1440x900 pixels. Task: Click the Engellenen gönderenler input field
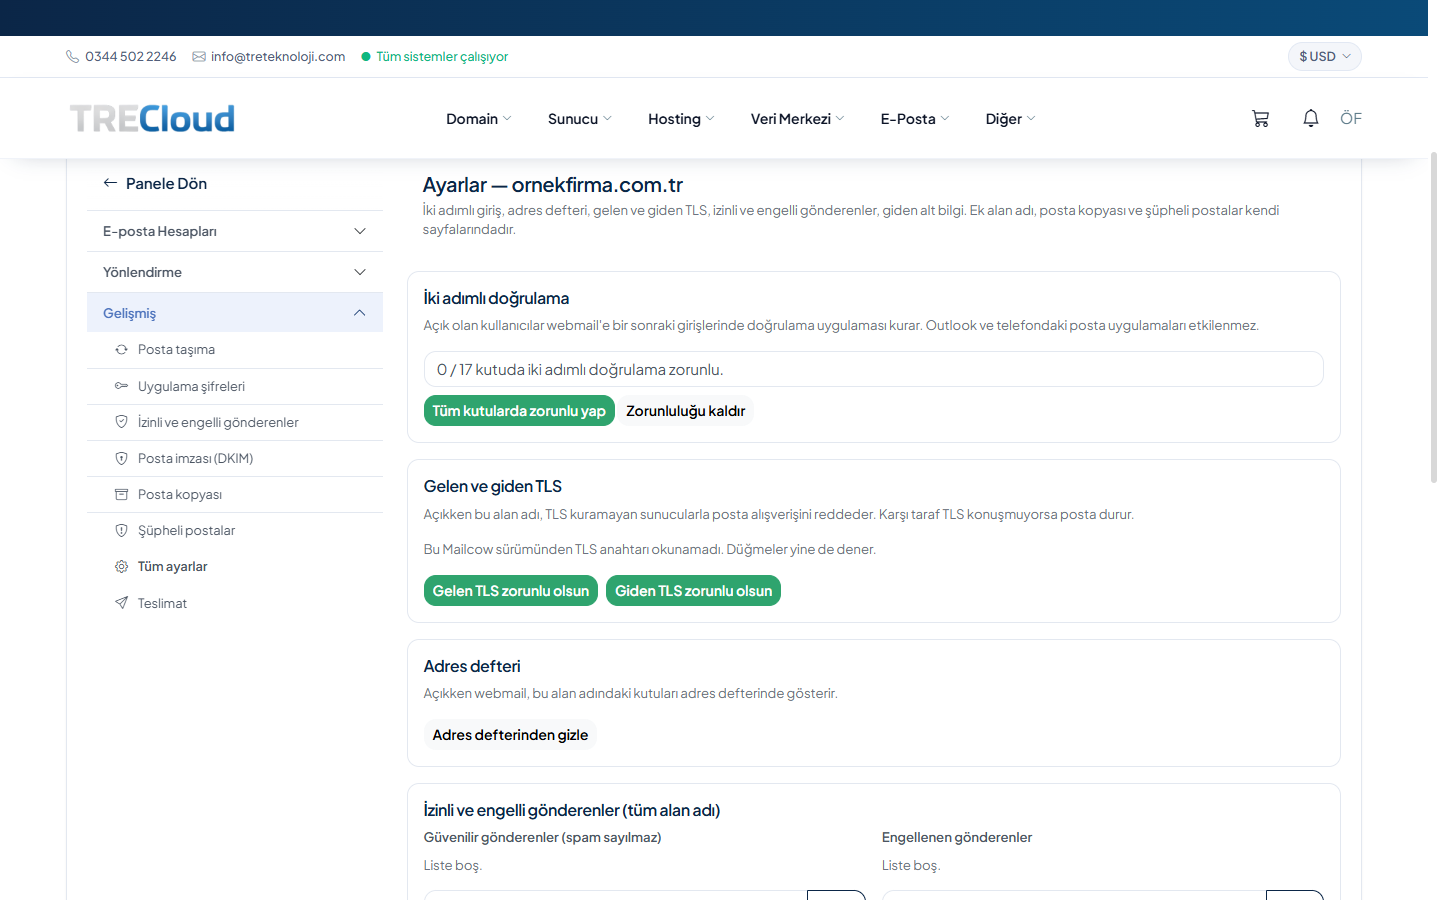pyautogui.click(x=1074, y=895)
